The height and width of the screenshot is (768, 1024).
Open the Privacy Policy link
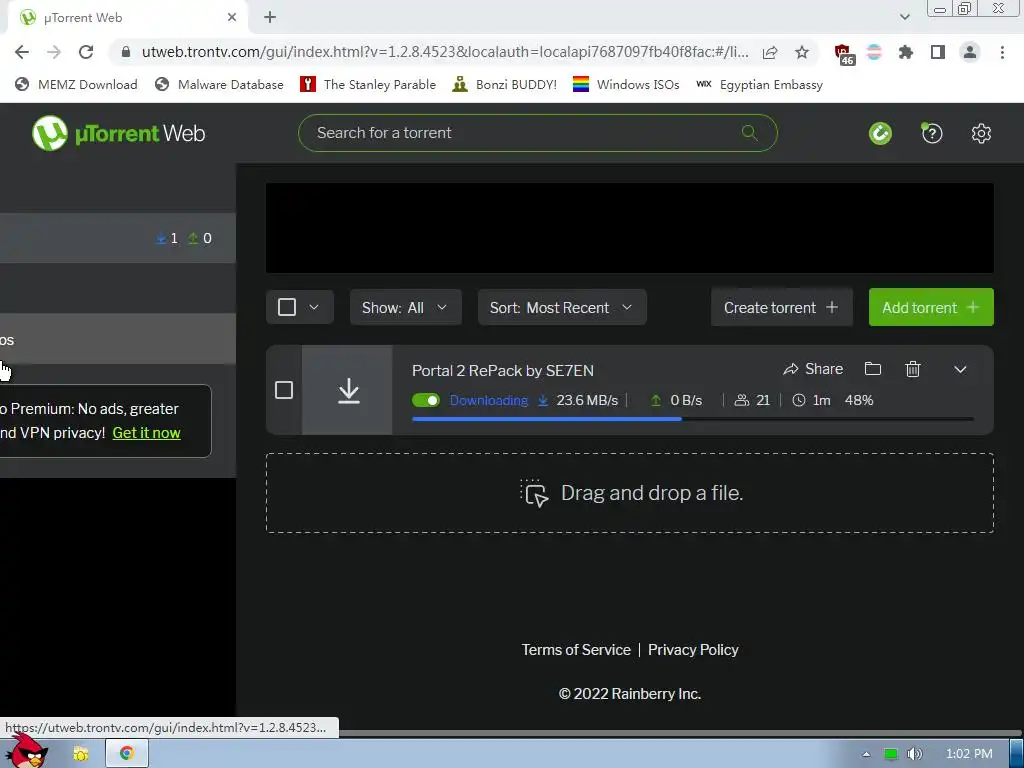tap(693, 650)
